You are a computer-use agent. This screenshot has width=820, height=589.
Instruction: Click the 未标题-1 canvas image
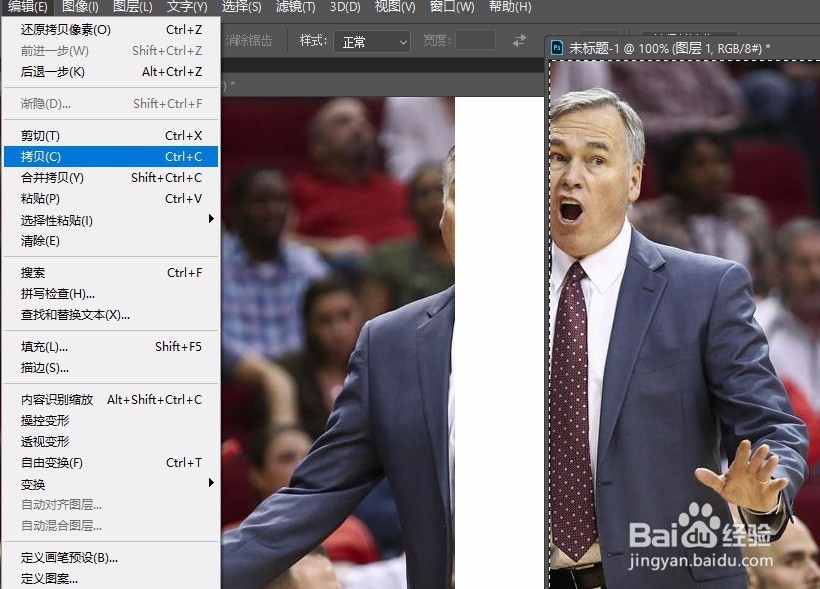685,324
